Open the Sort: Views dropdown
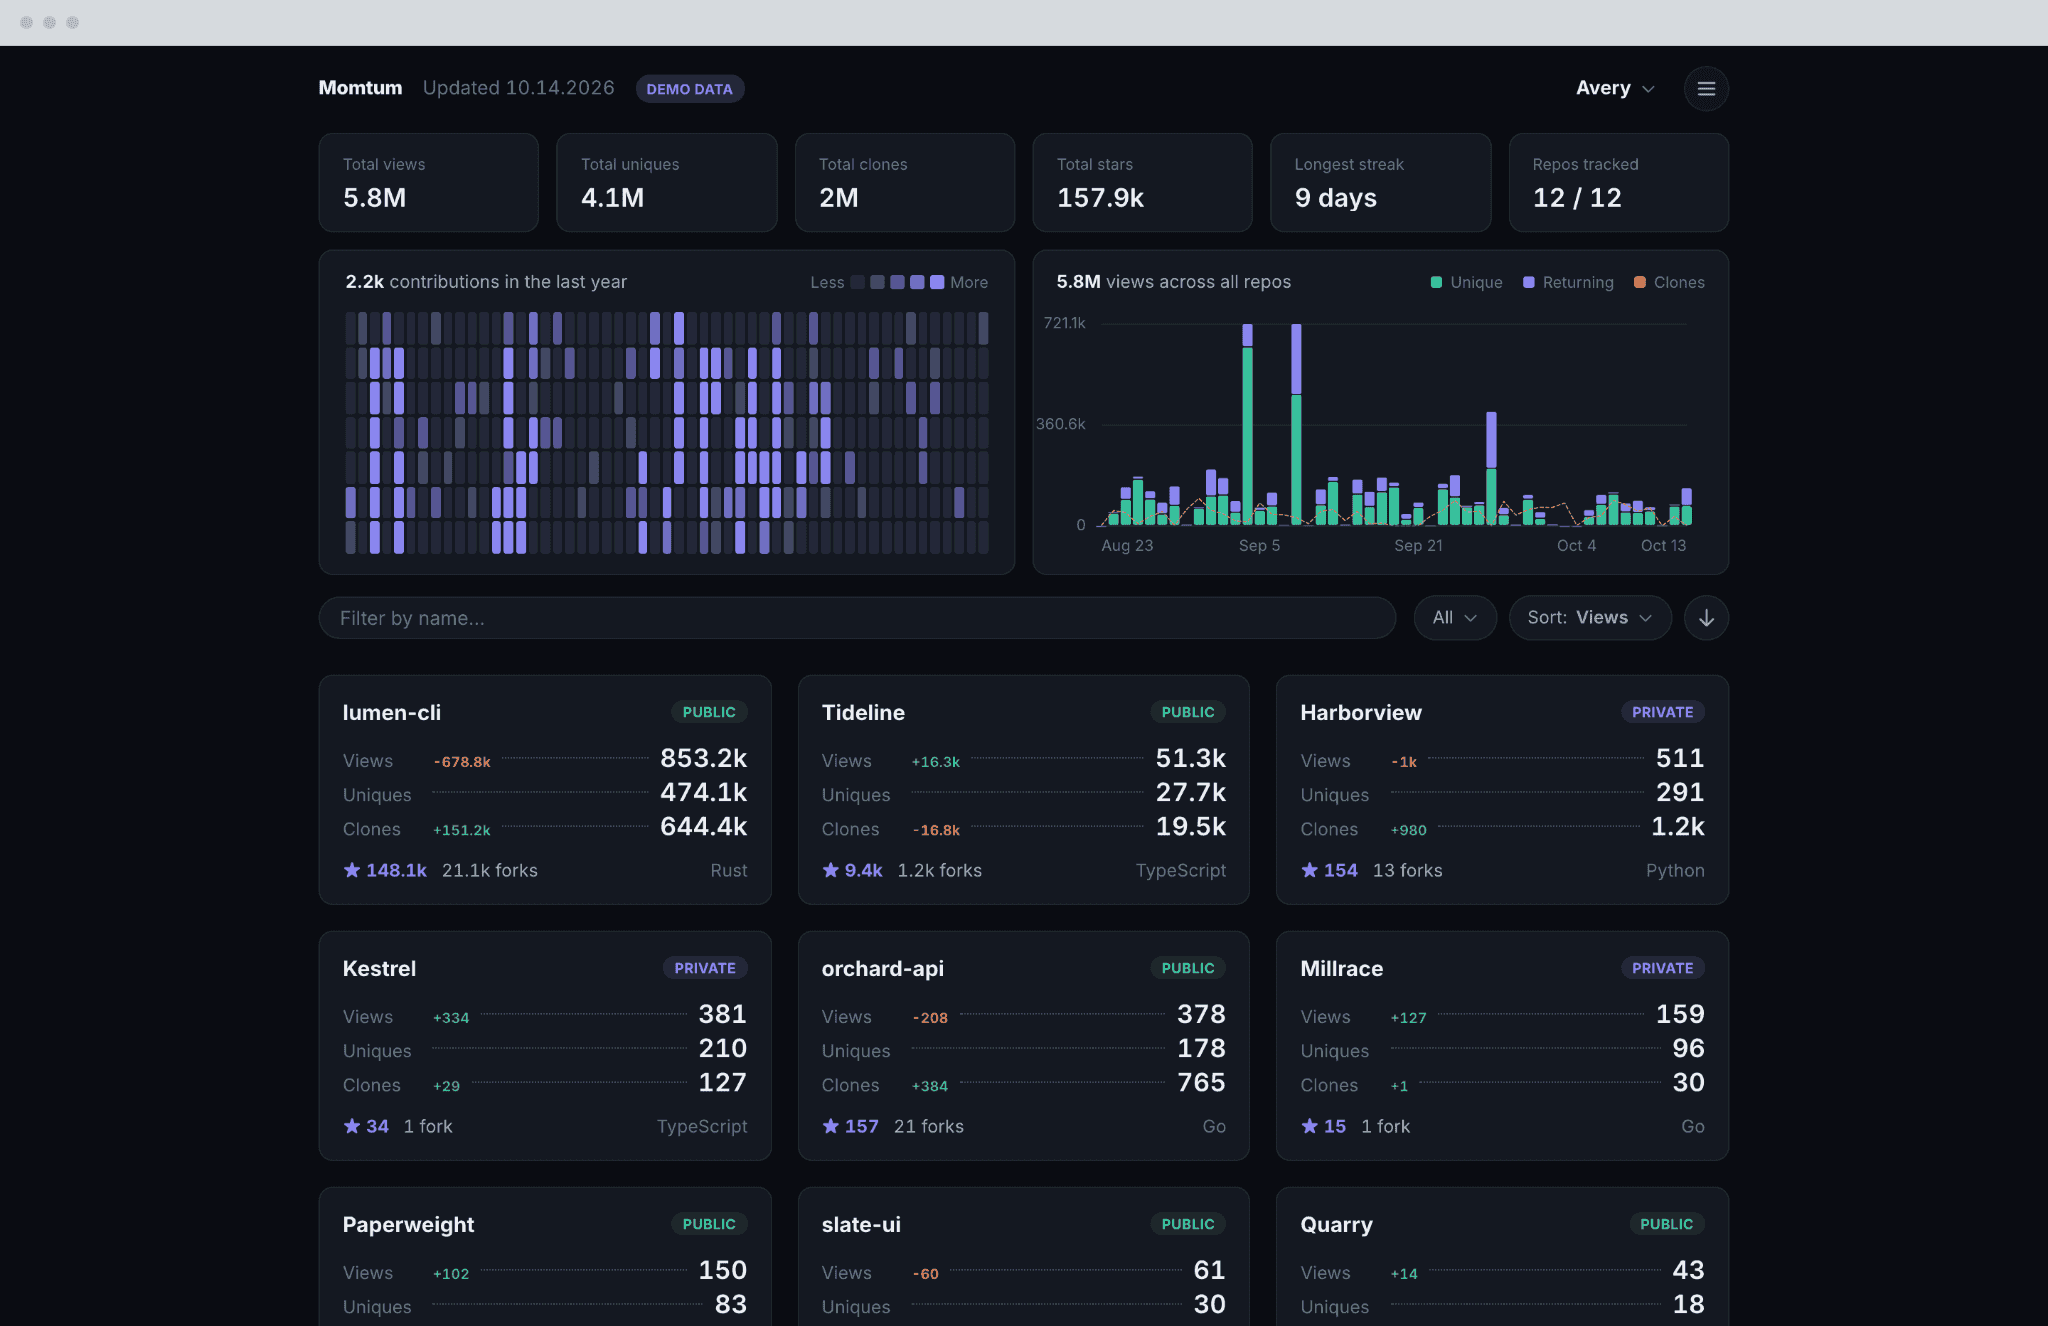 point(1590,618)
